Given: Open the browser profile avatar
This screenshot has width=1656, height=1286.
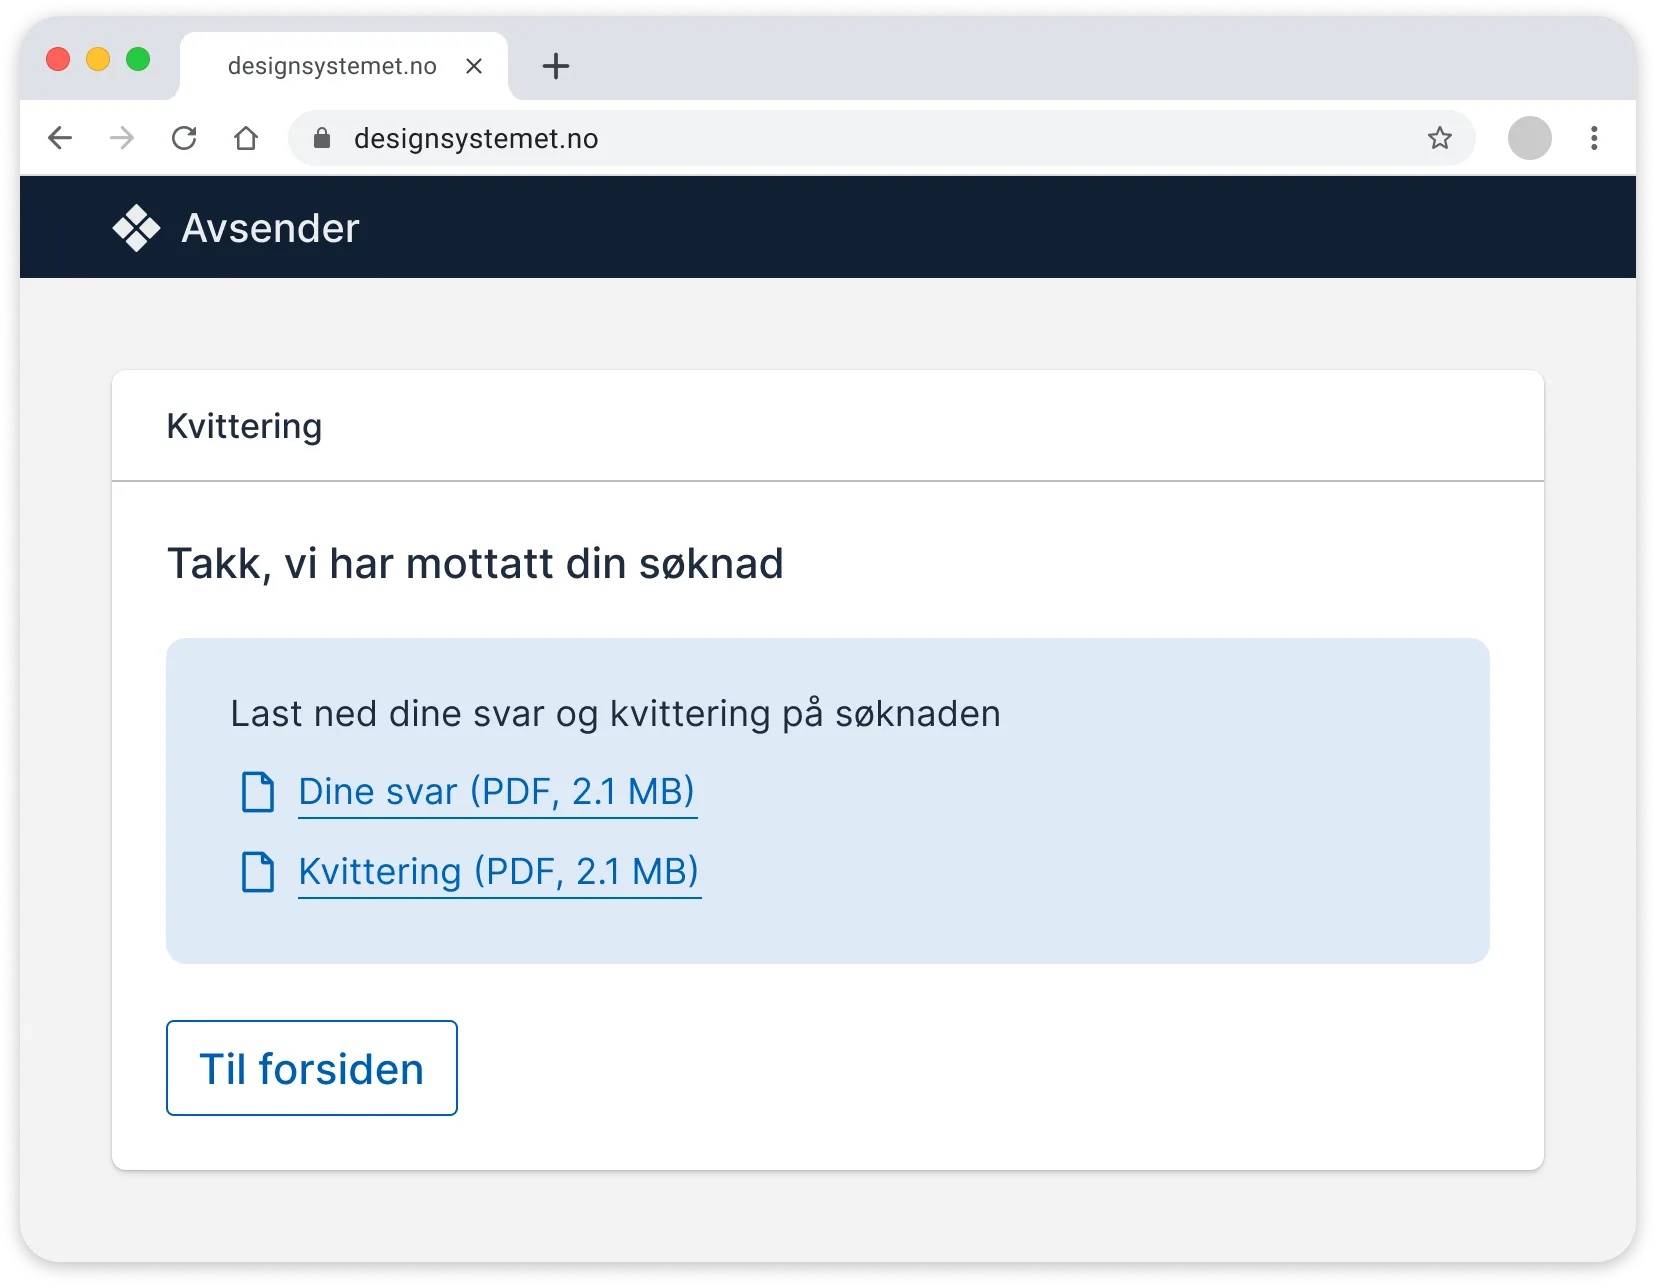Looking at the screenshot, I should [x=1530, y=138].
